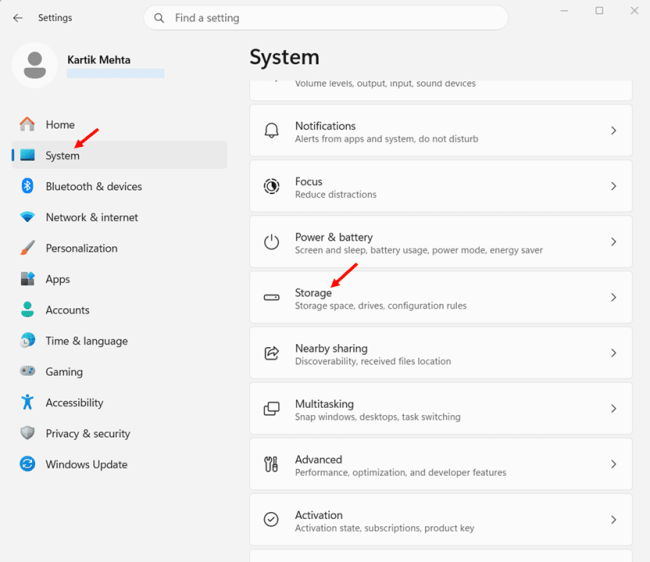Viewport: 650px width, 562px height.
Task: Minimize the Settings window
Action: pyautogui.click(x=564, y=11)
